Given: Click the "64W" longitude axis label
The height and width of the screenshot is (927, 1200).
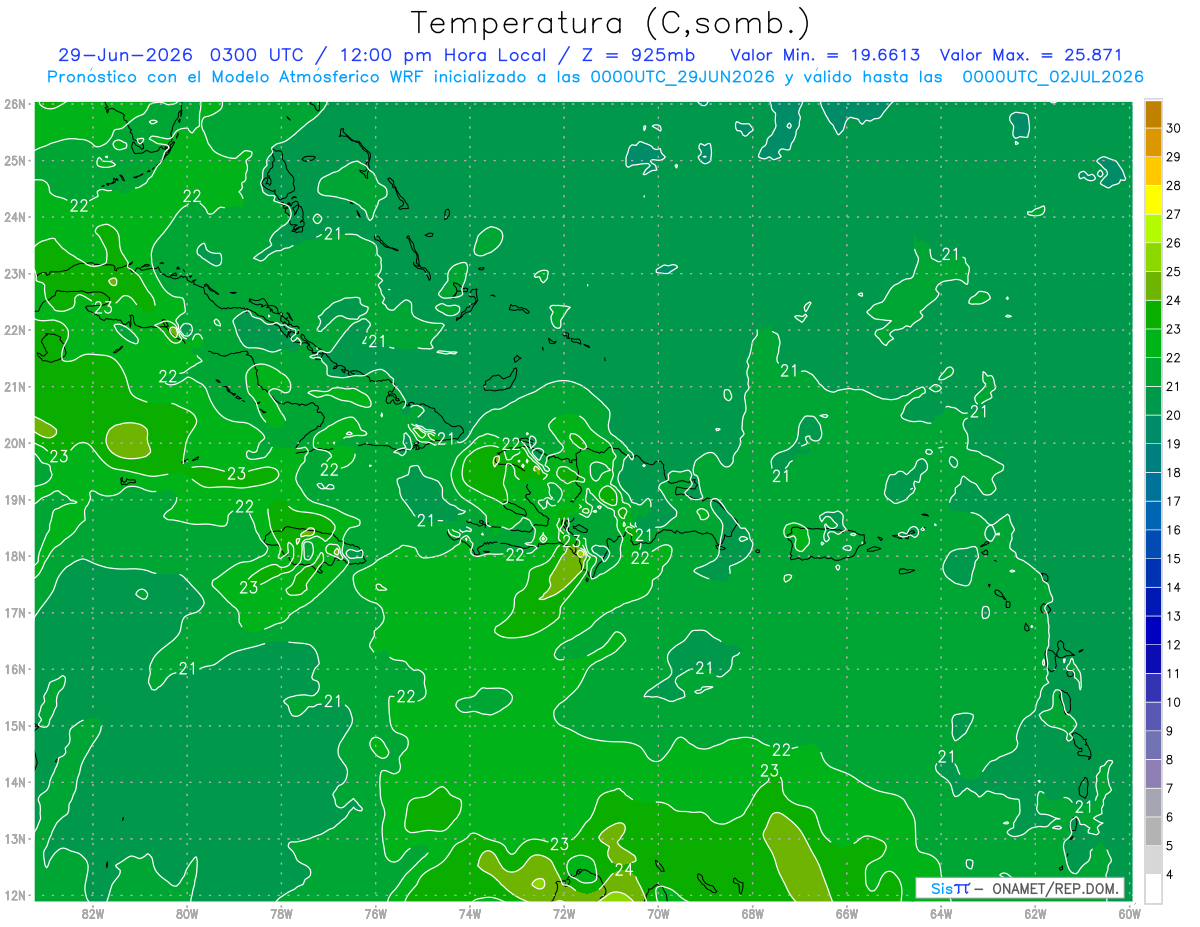Looking at the screenshot, I should [x=941, y=913].
